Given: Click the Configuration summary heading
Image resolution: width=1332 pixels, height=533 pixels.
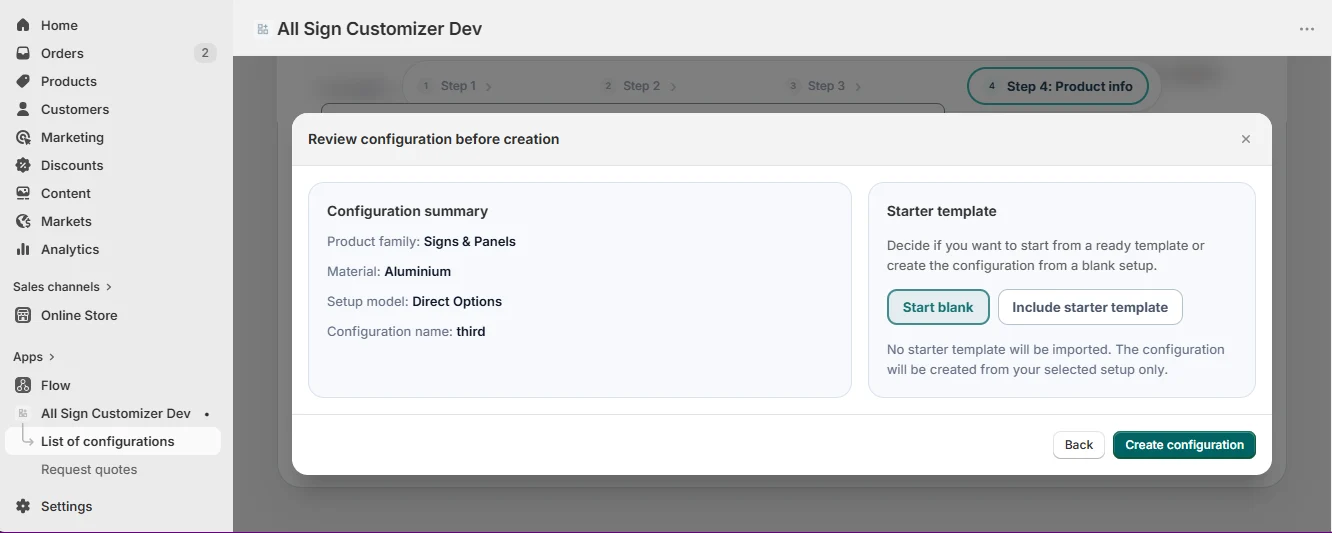Looking at the screenshot, I should (x=408, y=211).
